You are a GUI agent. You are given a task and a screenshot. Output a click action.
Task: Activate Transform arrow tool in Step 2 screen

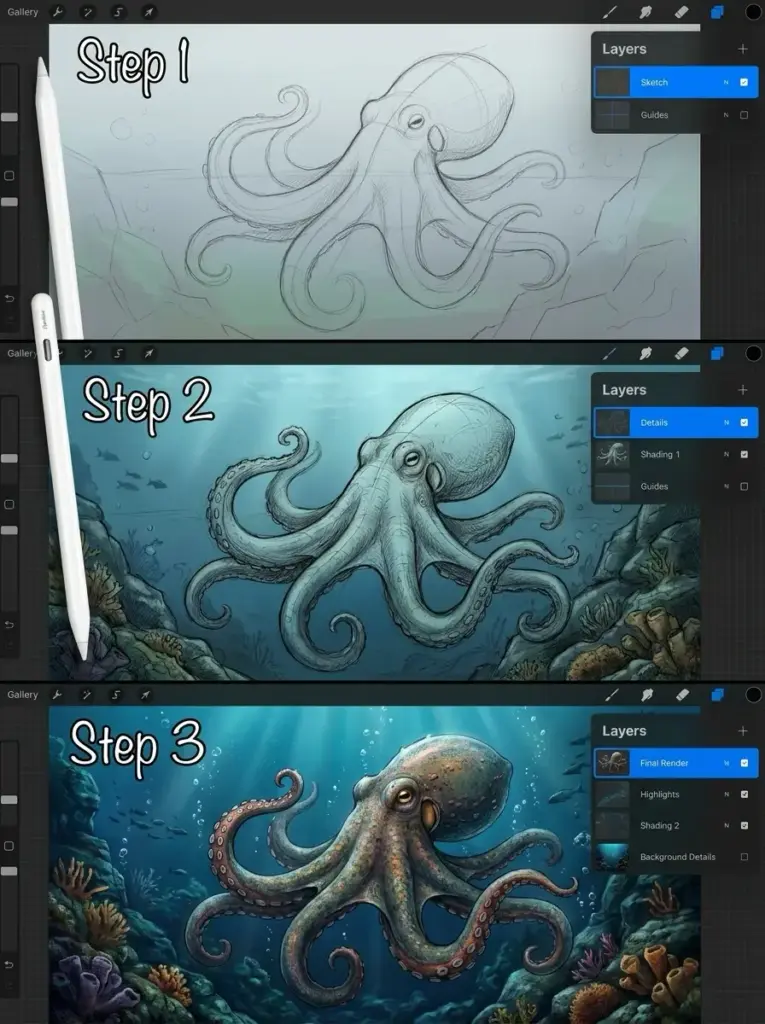pos(149,353)
